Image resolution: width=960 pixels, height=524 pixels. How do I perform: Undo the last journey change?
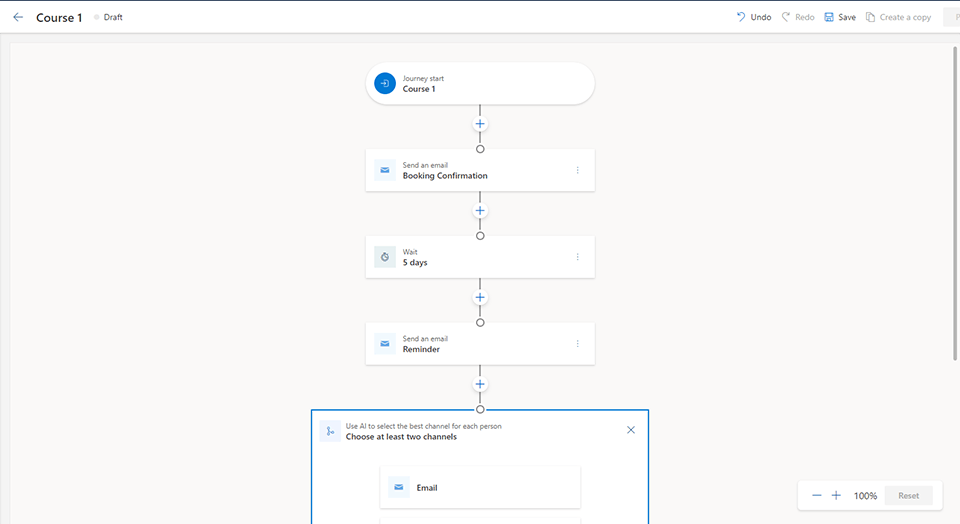[753, 17]
